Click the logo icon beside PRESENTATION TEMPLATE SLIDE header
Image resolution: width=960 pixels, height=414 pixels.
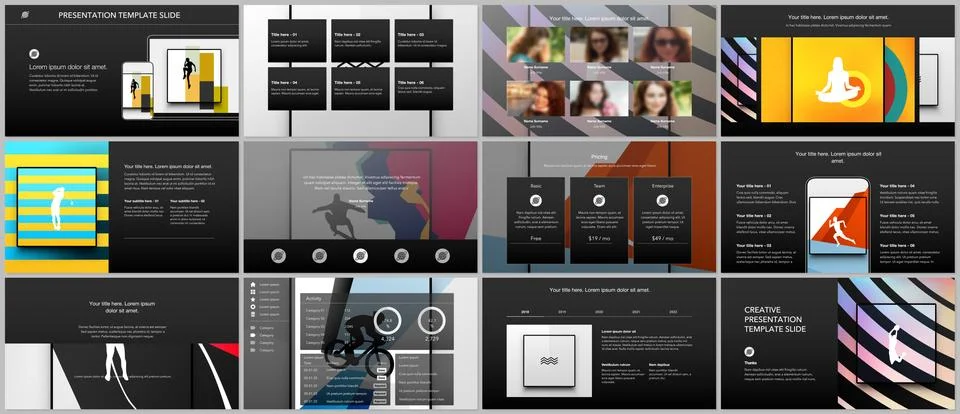coord(24,15)
